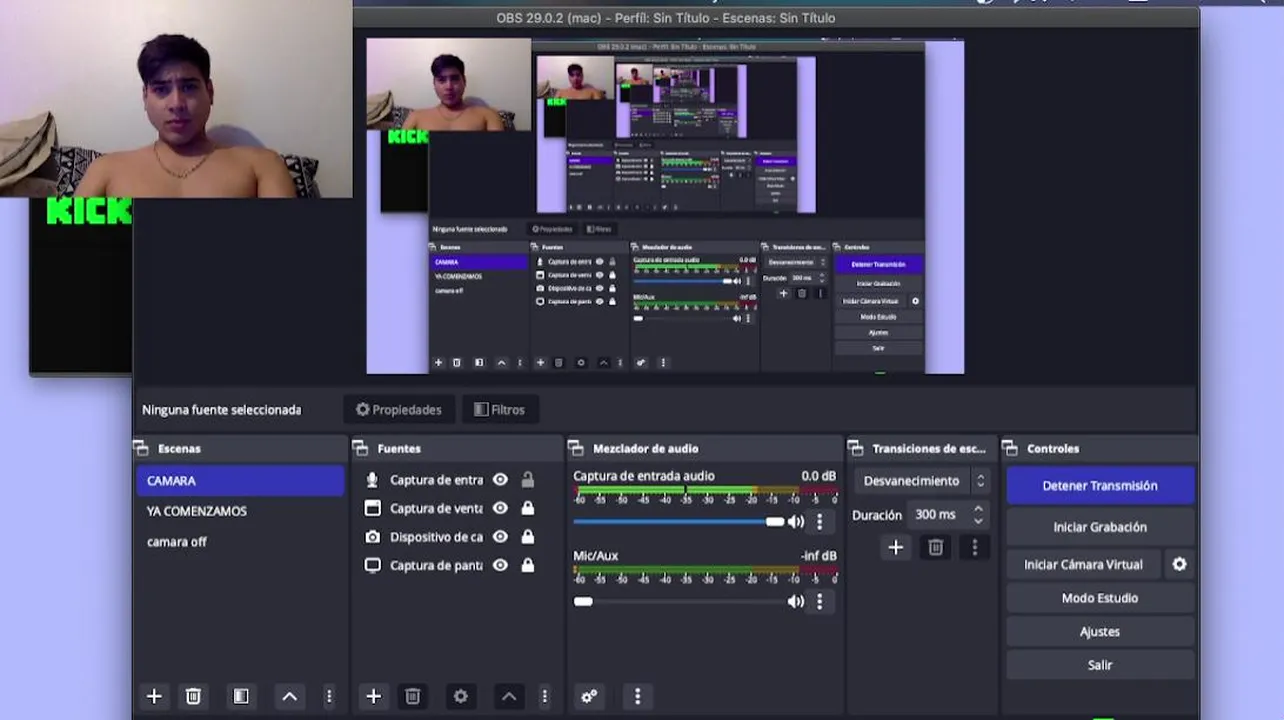
Task: Open Propiedades of selected source
Action: [399, 410]
